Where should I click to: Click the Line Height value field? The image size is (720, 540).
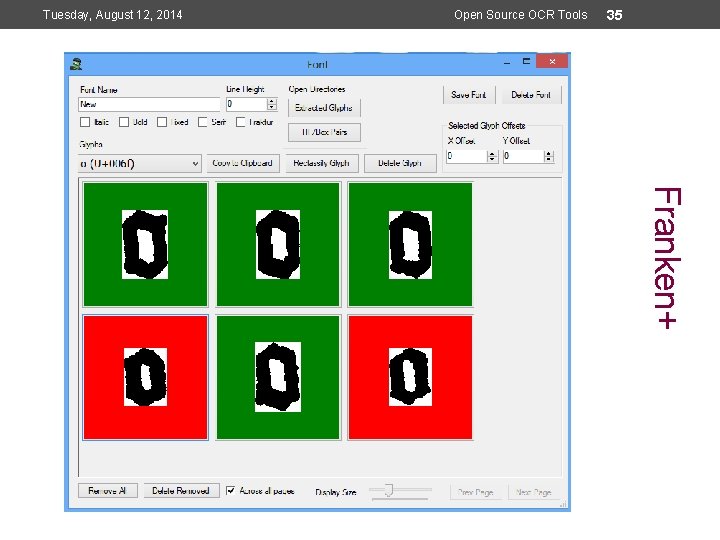click(x=246, y=104)
